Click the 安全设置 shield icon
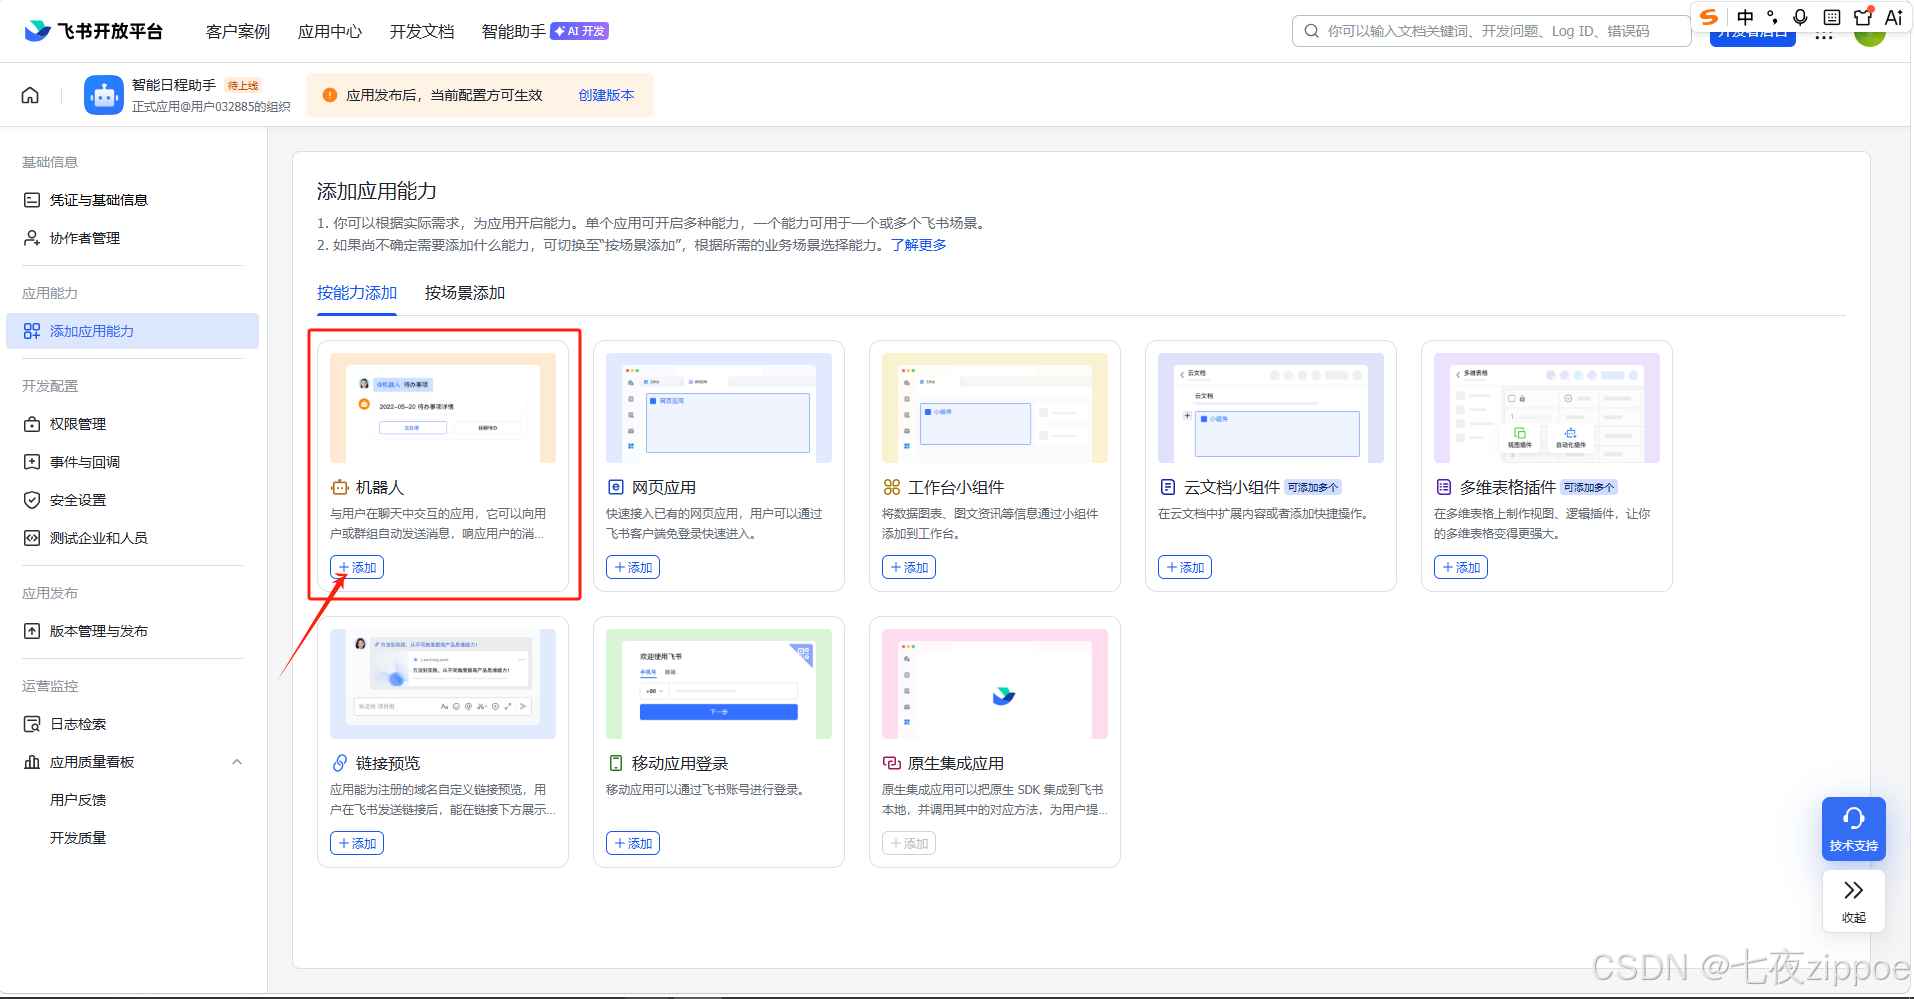 [32, 500]
